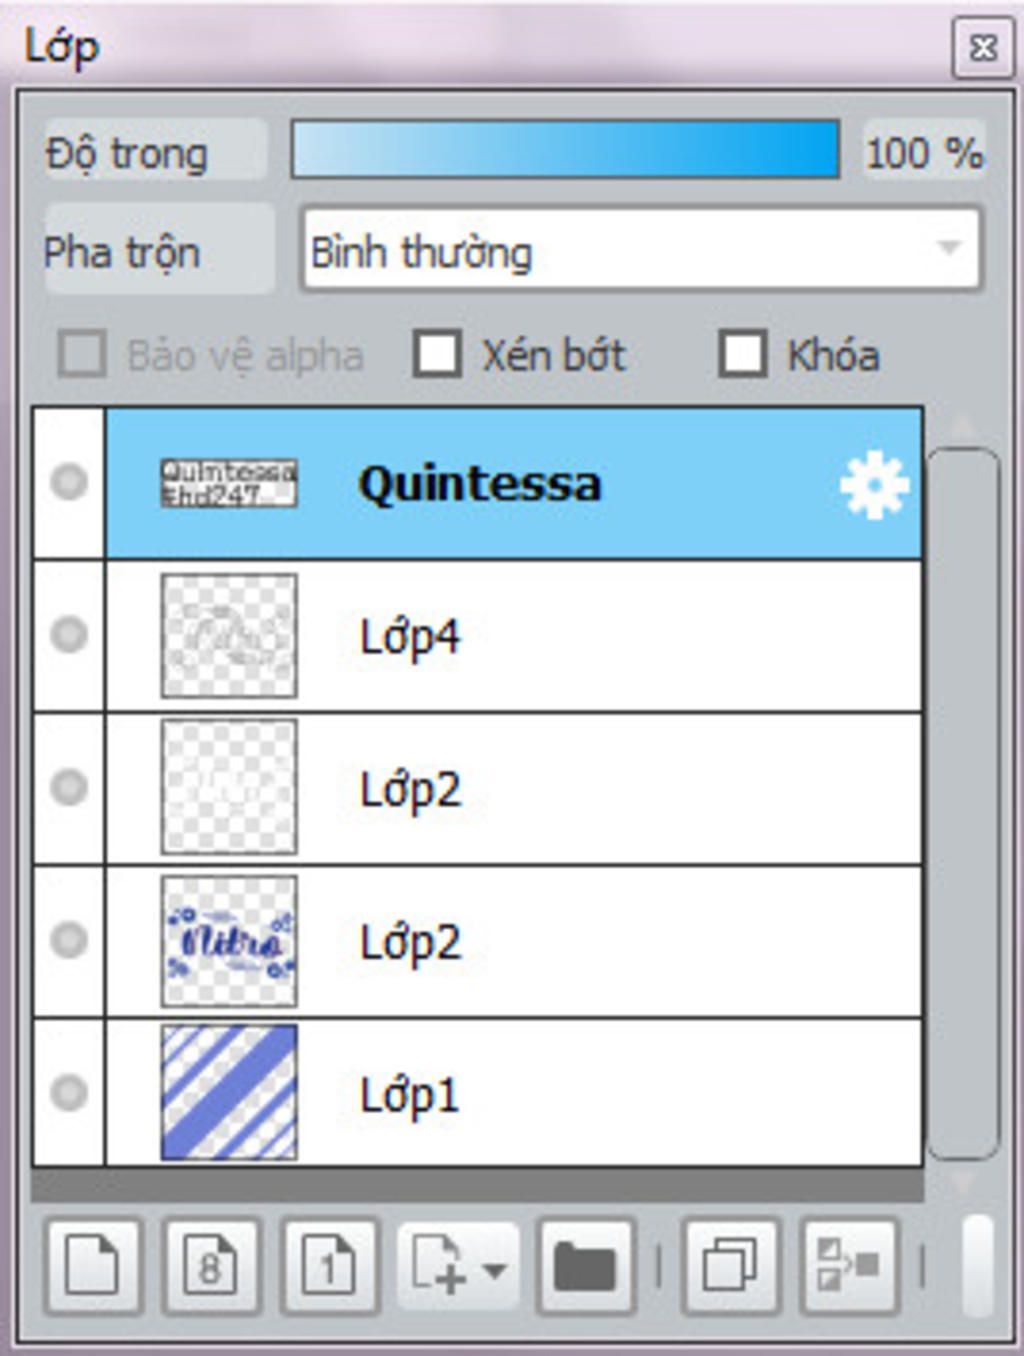Create a new color layer

click(x=92, y=1266)
